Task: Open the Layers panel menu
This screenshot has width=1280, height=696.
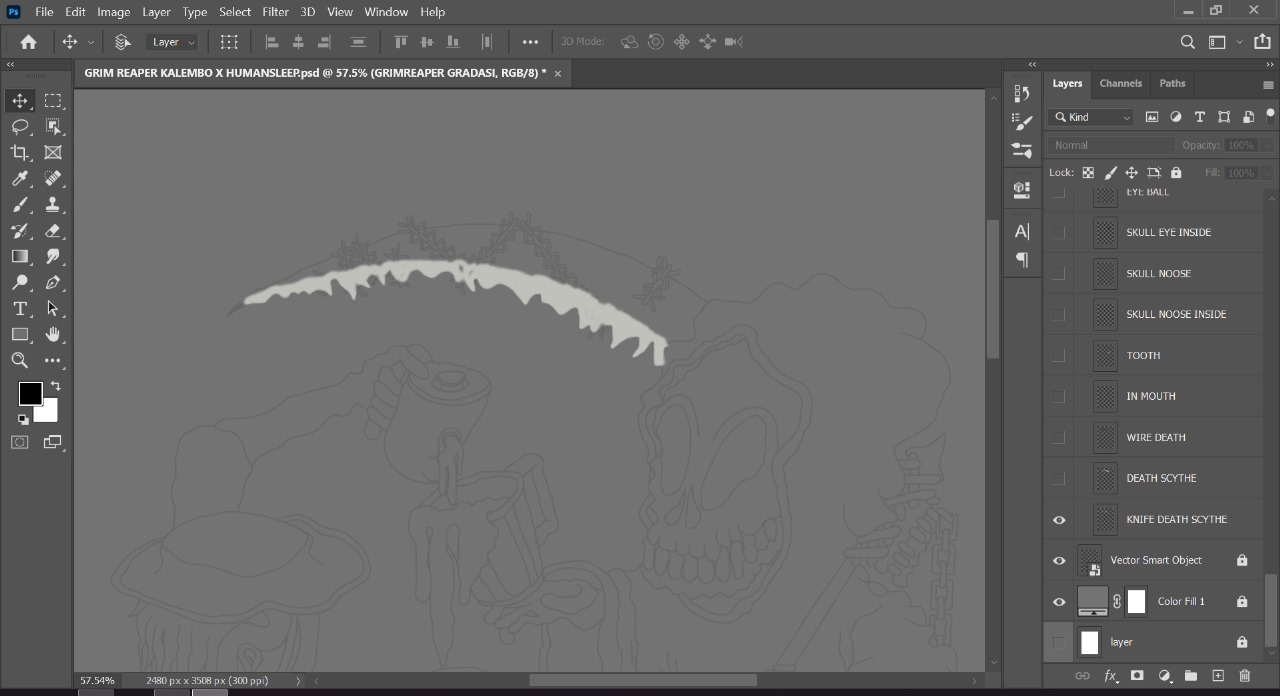Action: coord(1268,85)
